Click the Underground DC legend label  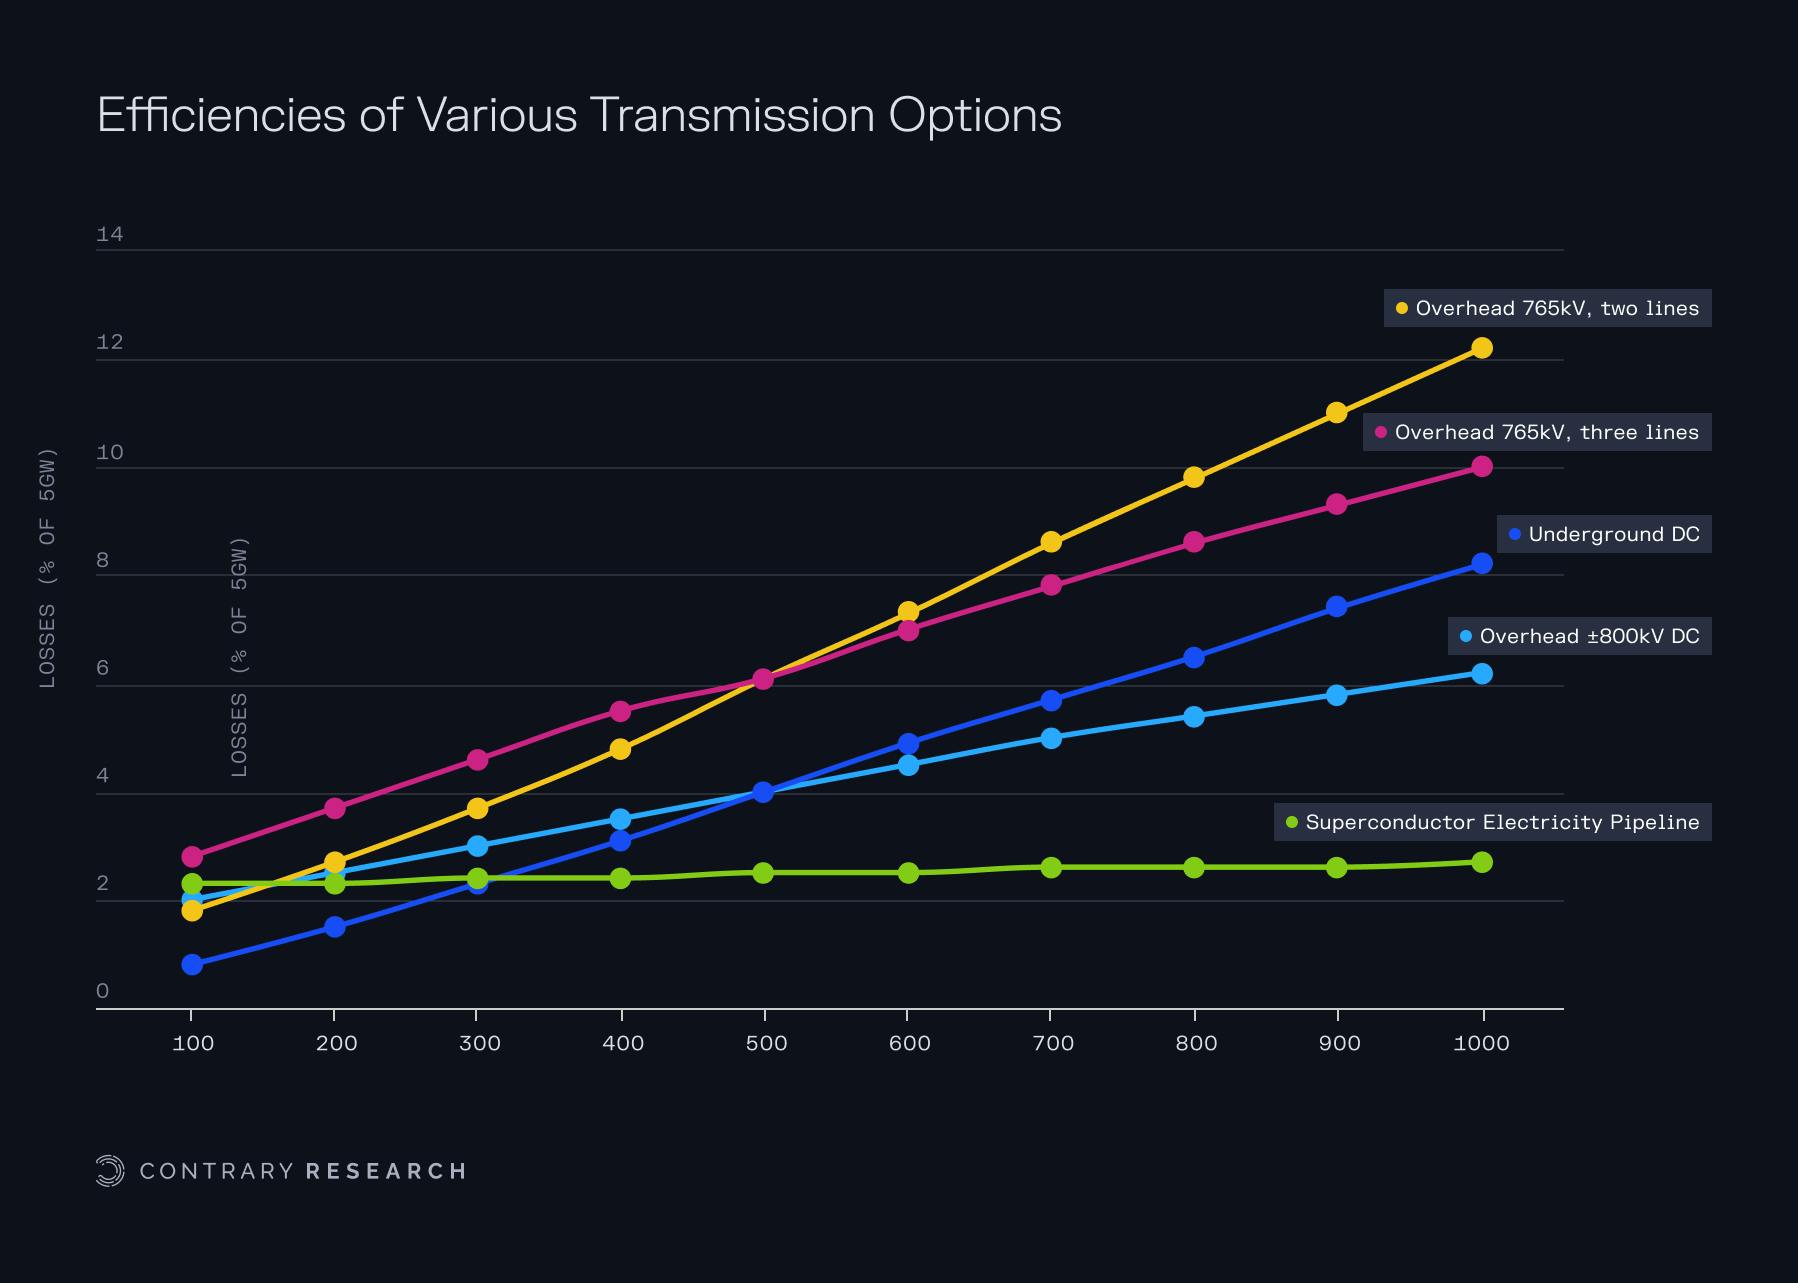coord(1613,534)
